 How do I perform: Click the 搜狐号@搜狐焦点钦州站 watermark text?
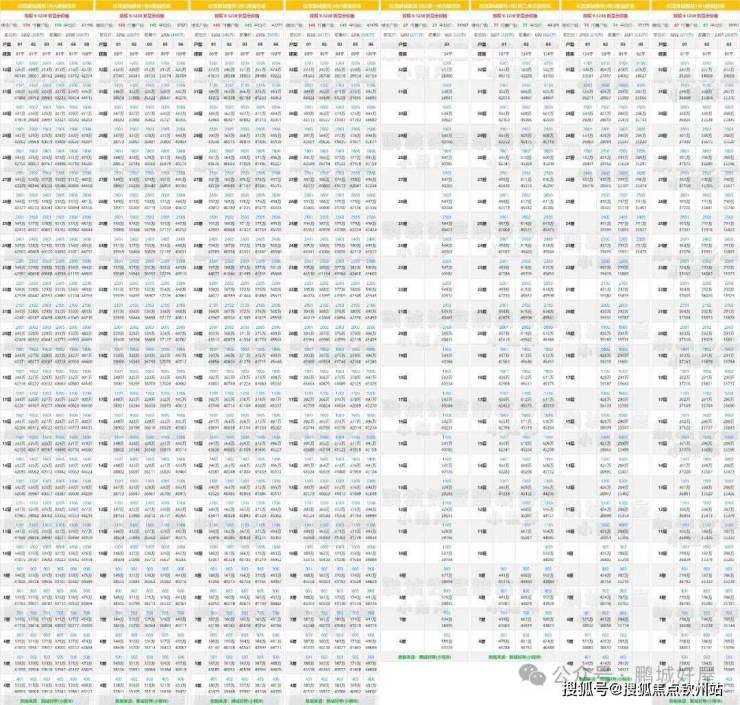point(643,689)
